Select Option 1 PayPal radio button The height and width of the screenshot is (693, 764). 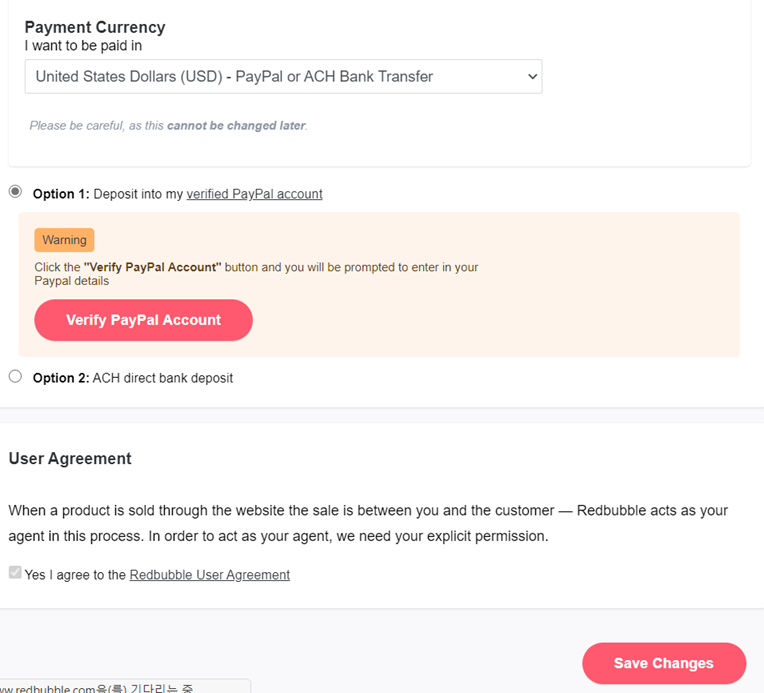pyautogui.click(x=15, y=192)
